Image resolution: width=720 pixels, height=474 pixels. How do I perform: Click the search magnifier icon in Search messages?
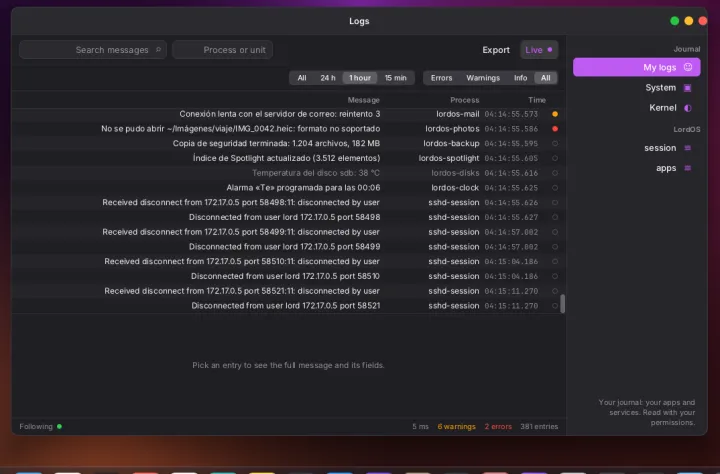(158, 50)
